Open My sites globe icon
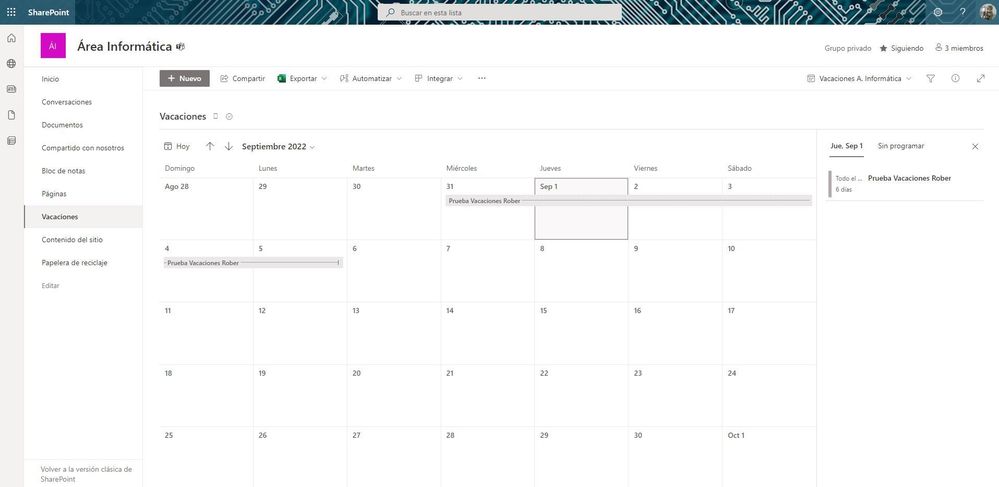The width and height of the screenshot is (999, 487). (11, 64)
